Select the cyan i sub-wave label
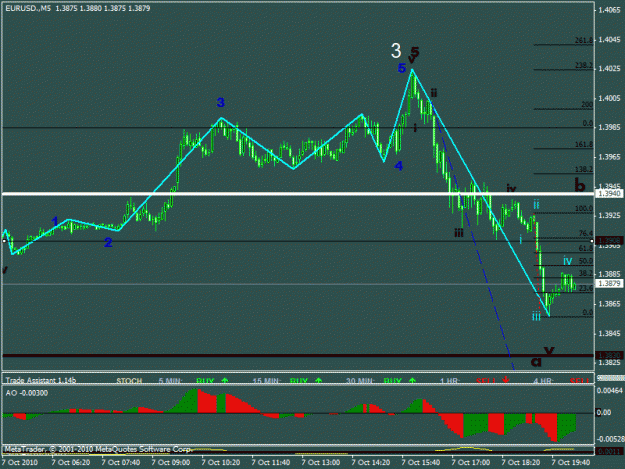The width and height of the screenshot is (625, 469). [521, 239]
